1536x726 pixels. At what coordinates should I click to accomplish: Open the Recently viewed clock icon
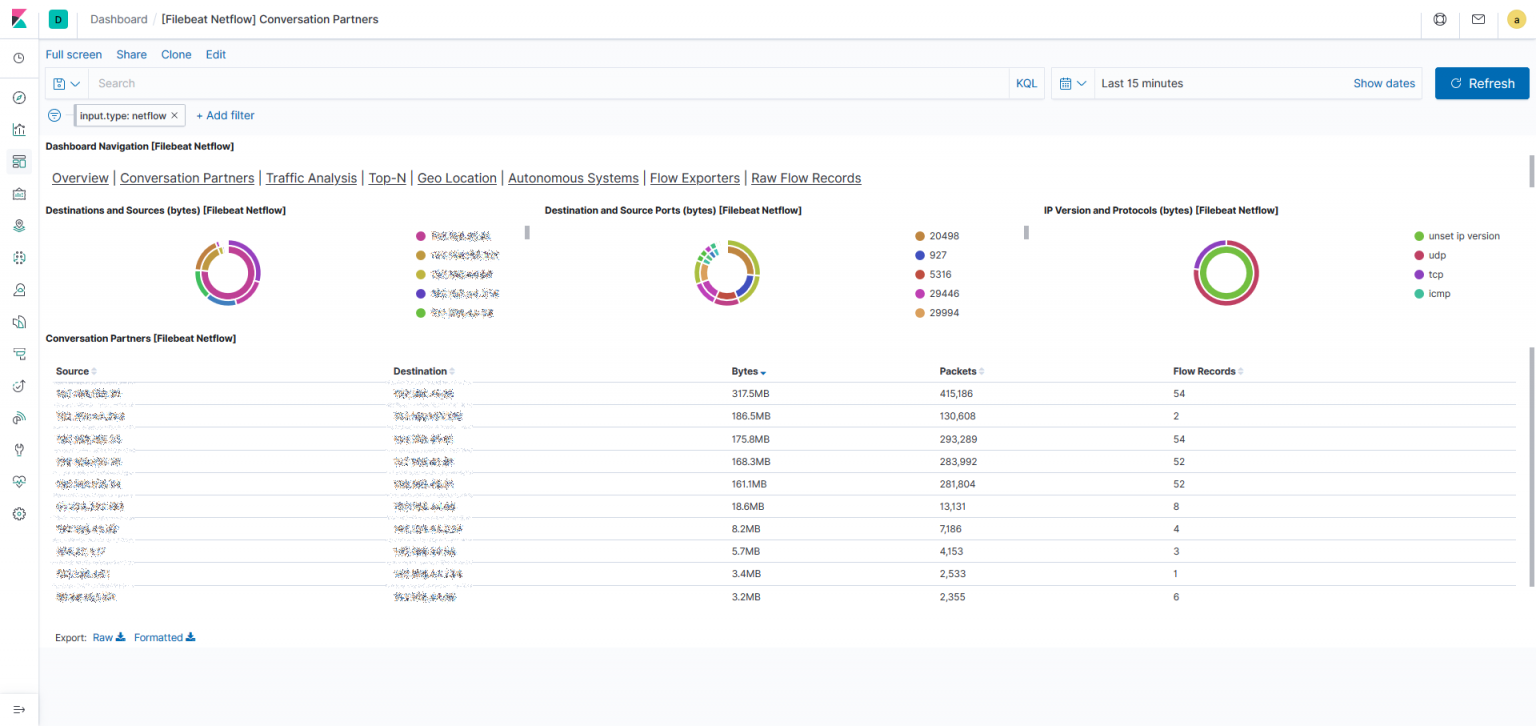(18, 58)
